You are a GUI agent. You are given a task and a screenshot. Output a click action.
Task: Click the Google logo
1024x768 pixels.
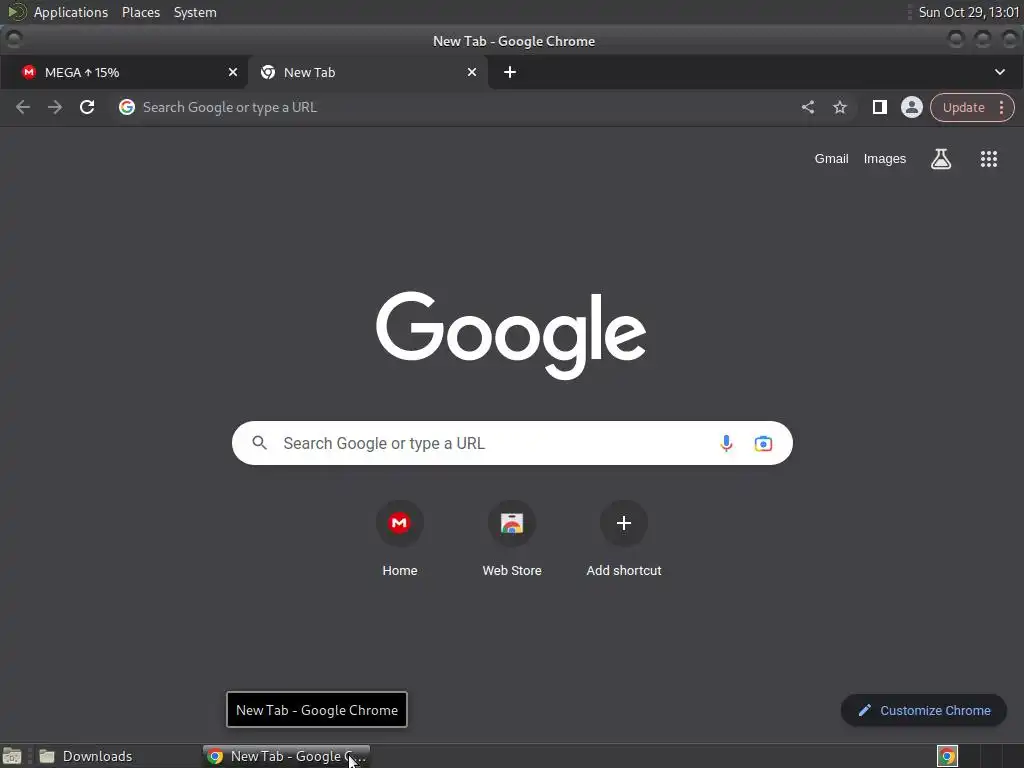(511, 335)
